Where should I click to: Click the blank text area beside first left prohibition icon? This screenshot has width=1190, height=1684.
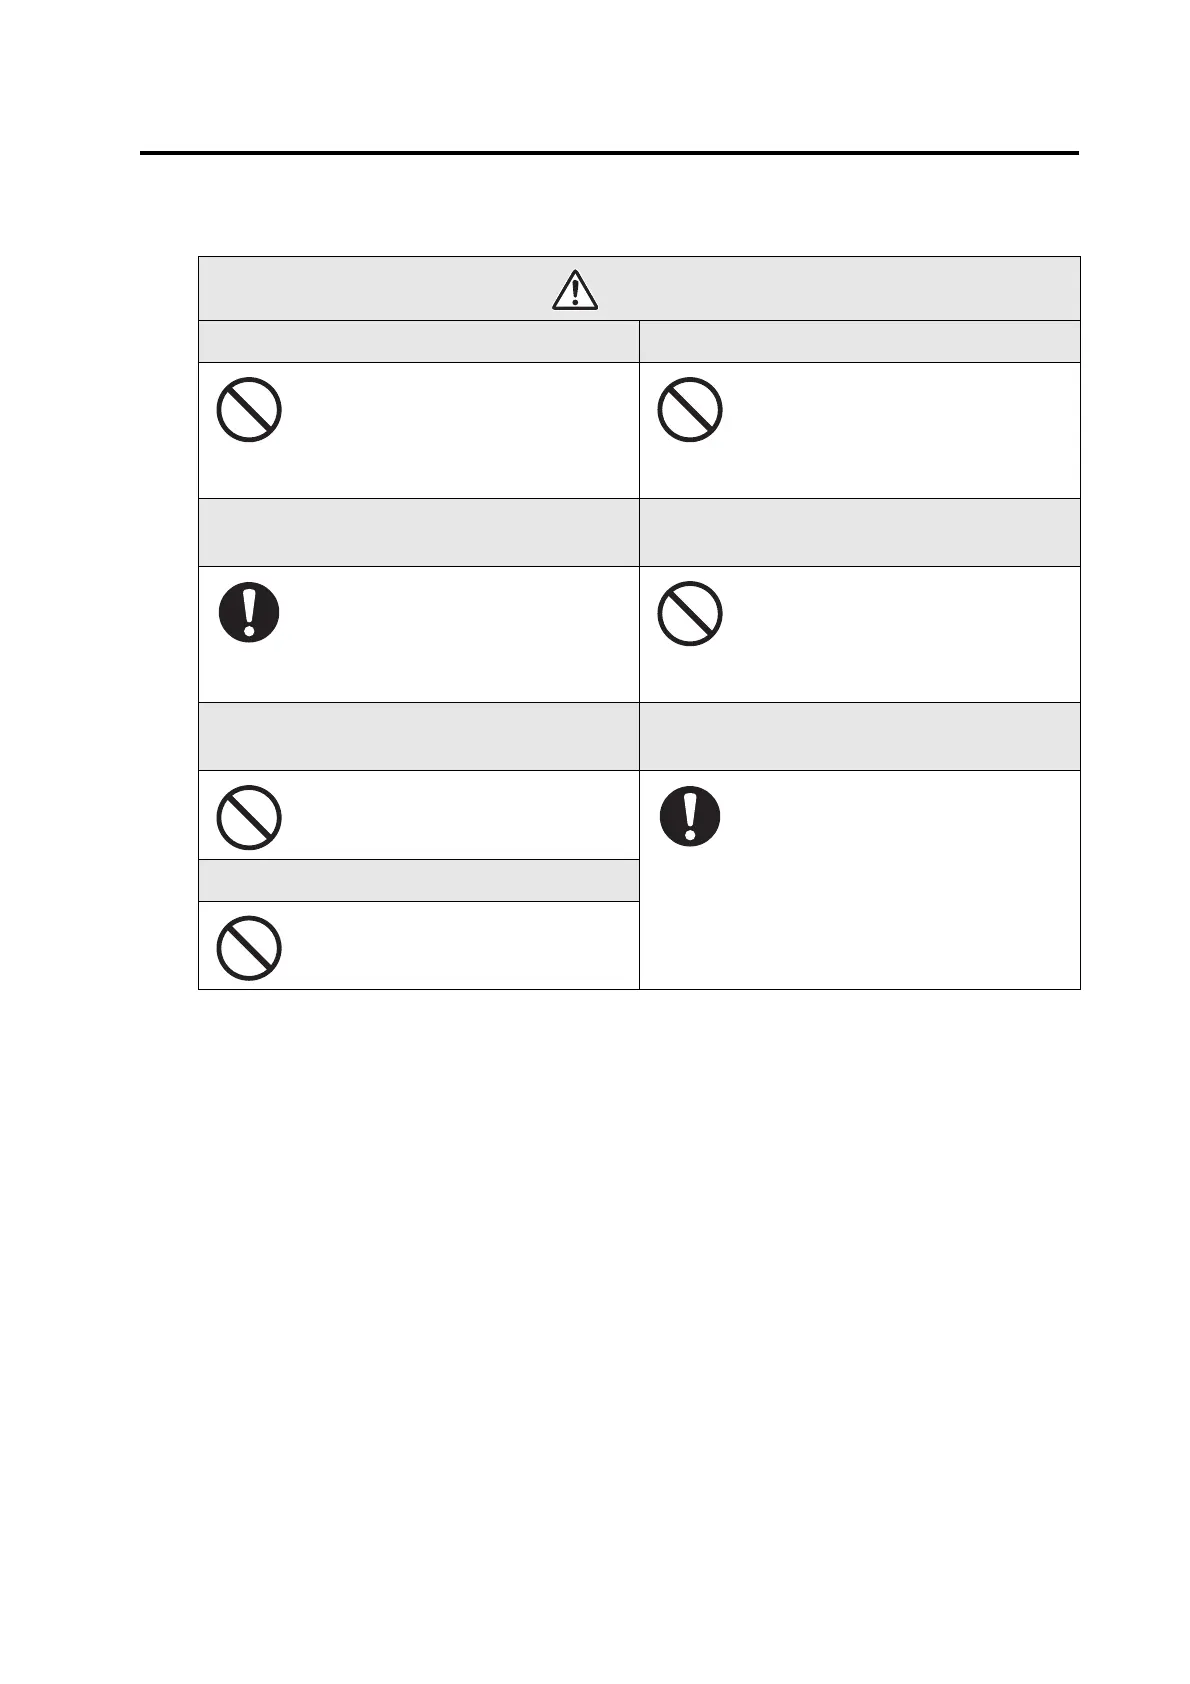coord(460,430)
